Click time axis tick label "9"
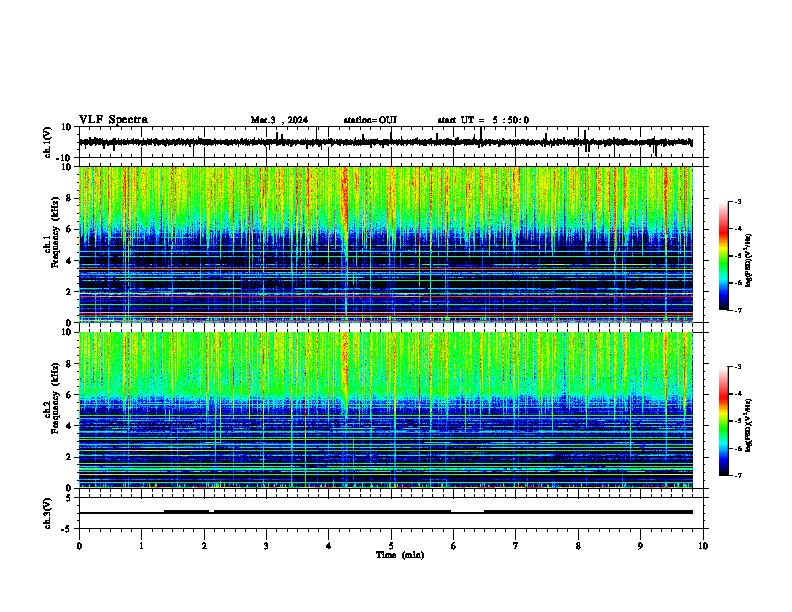The width and height of the screenshot is (792, 612). click(x=641, y=546)
